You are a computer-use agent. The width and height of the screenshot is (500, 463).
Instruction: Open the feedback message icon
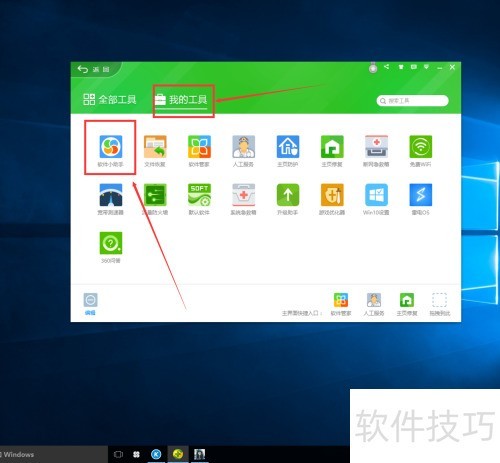pos(414,67)
